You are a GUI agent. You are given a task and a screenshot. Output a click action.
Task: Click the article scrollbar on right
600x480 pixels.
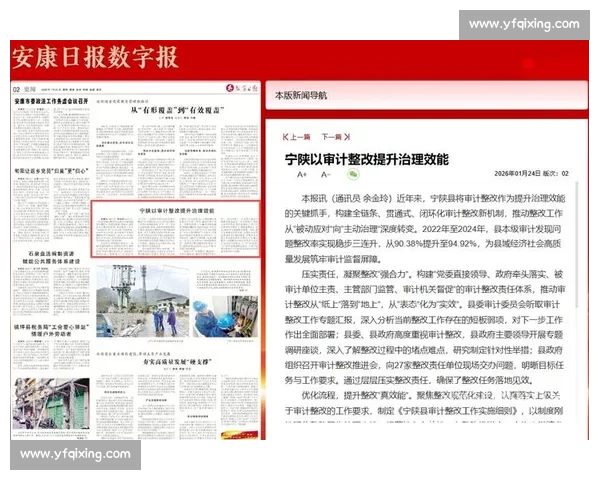(577, 245)
